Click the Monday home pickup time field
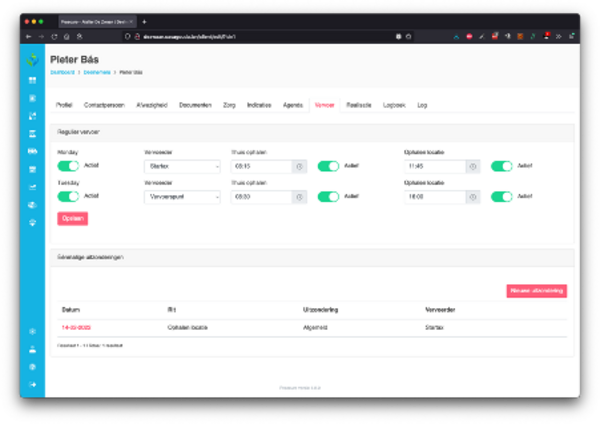600x424 pixels. tap(261, 166)
